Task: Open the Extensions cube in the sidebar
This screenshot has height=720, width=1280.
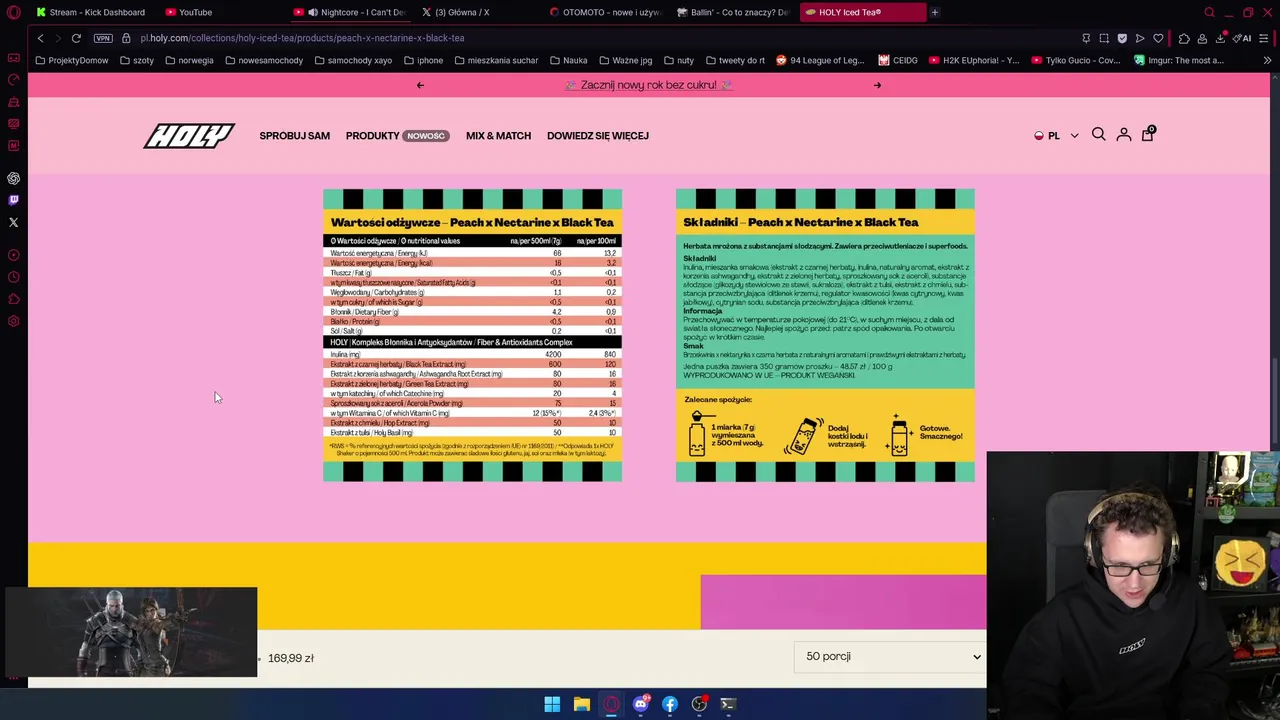Action: (x=14, y=299)
